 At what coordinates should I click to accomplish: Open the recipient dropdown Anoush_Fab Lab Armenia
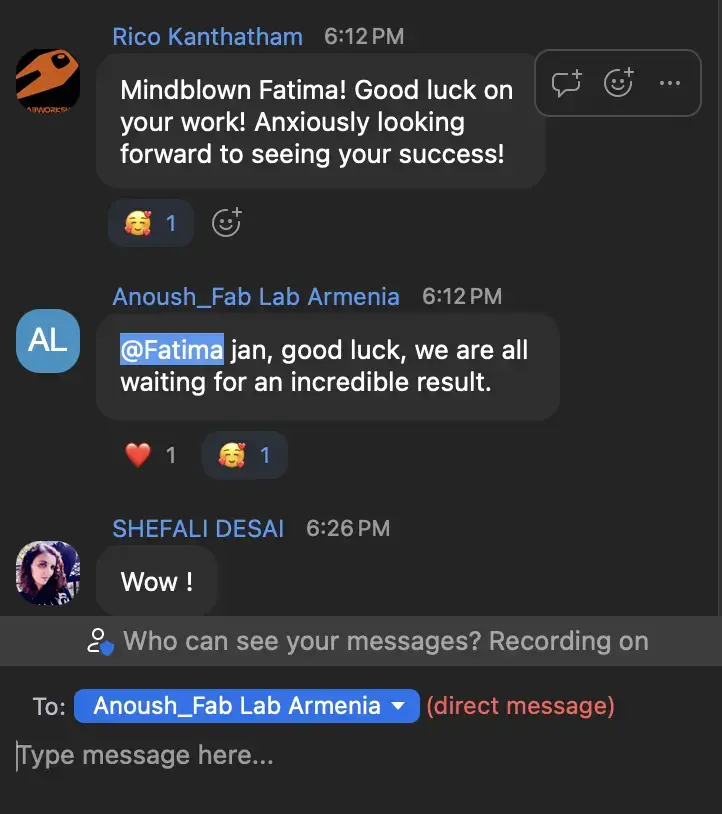(247, 706)
